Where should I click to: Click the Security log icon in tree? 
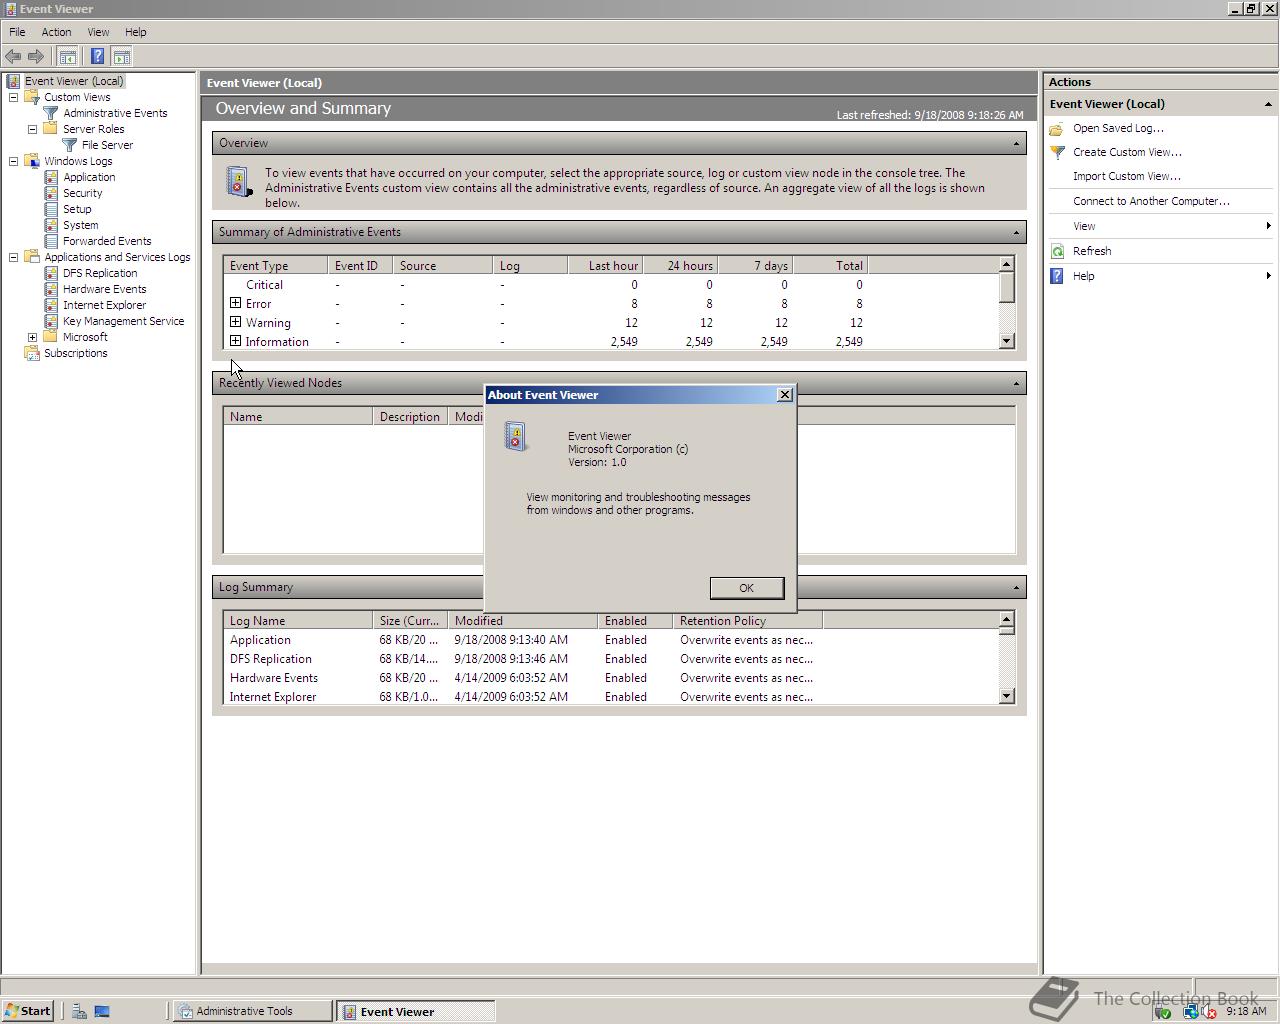[x=51, y=193]
